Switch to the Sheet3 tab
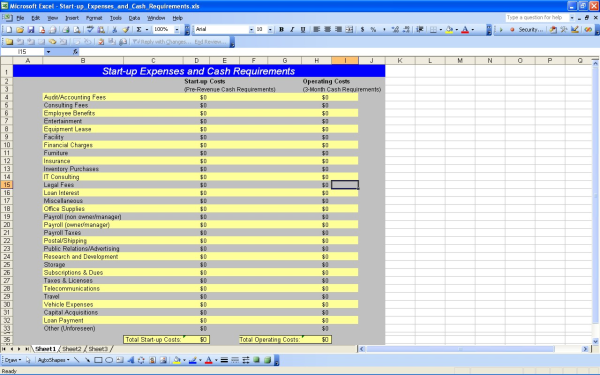The height and width of the screenshot is (375, 600). coord(98,349)
